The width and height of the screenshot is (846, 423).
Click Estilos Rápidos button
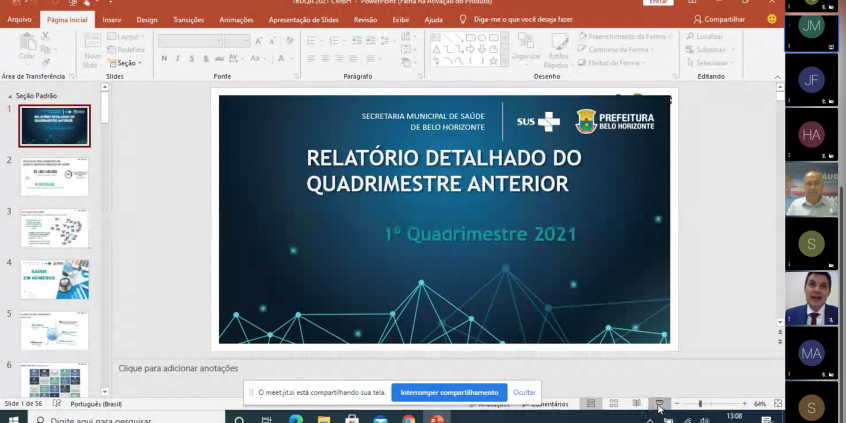click(559, 50)
